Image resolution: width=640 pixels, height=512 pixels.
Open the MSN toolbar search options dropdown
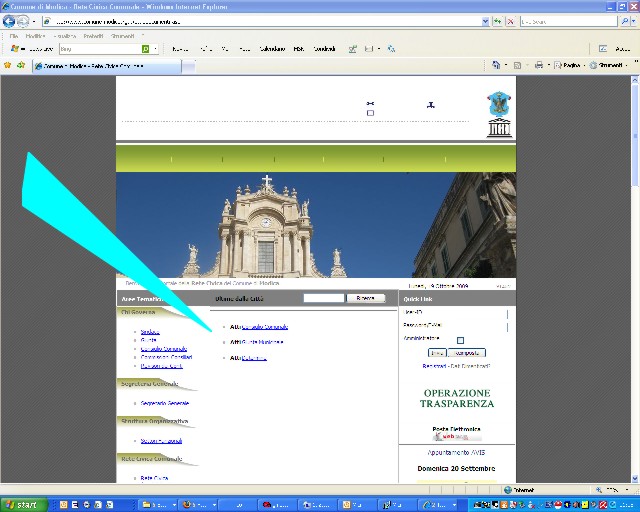coord(156,49)
